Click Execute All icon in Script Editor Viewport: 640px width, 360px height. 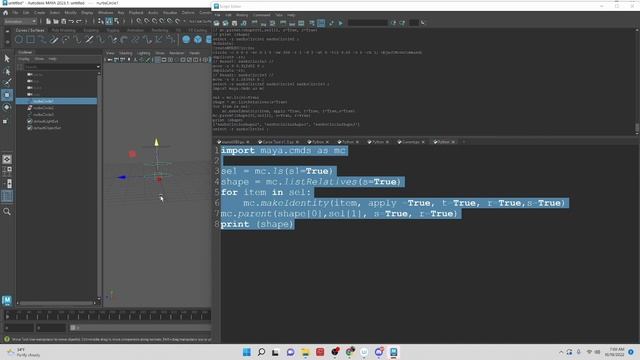point(331,23)
